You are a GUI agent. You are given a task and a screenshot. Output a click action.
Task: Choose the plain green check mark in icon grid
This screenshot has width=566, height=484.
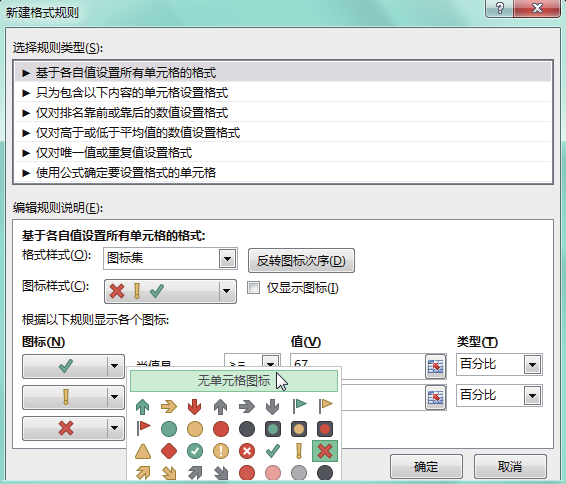click(x=273, y=451)
